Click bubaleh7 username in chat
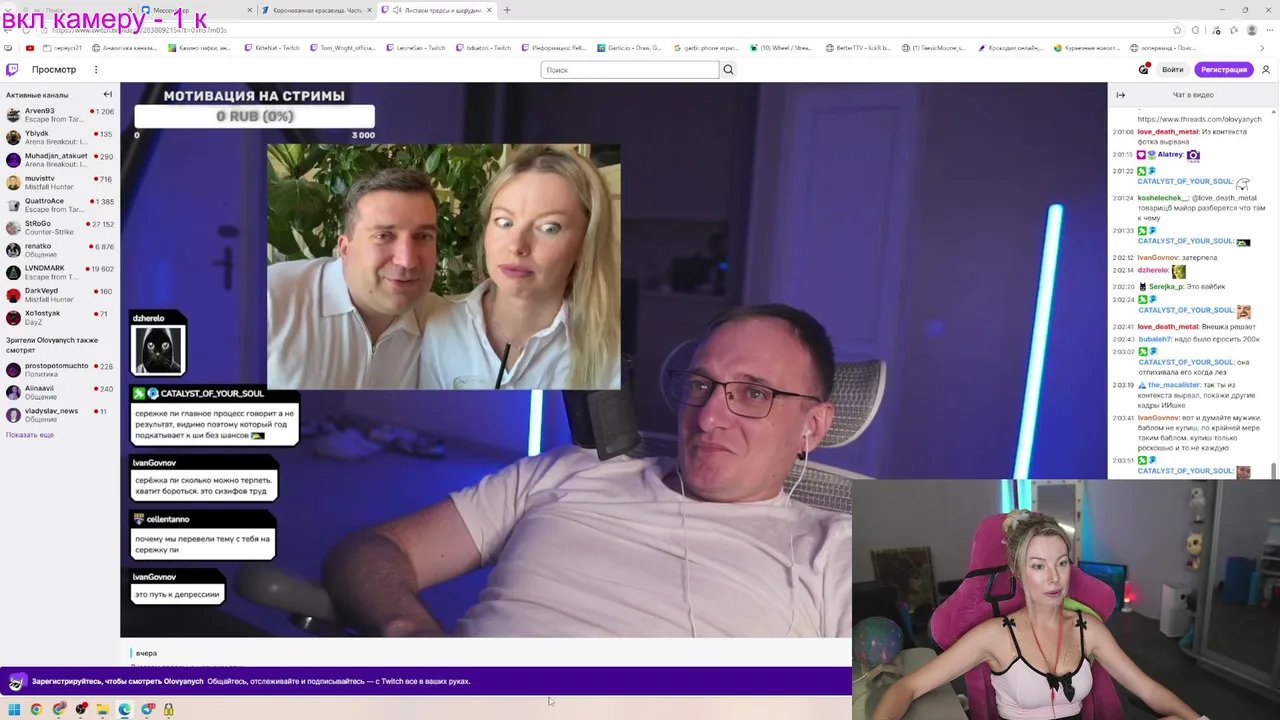 [x=1154, y=339]
